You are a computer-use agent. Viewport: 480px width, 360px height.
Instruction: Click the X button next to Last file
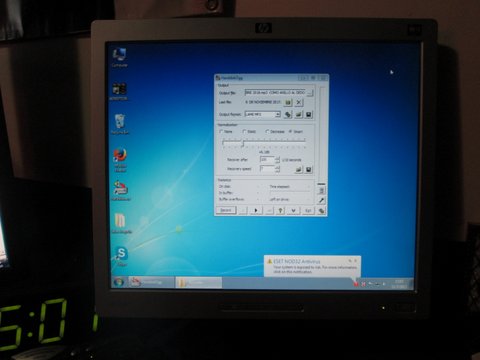[299, 102]
